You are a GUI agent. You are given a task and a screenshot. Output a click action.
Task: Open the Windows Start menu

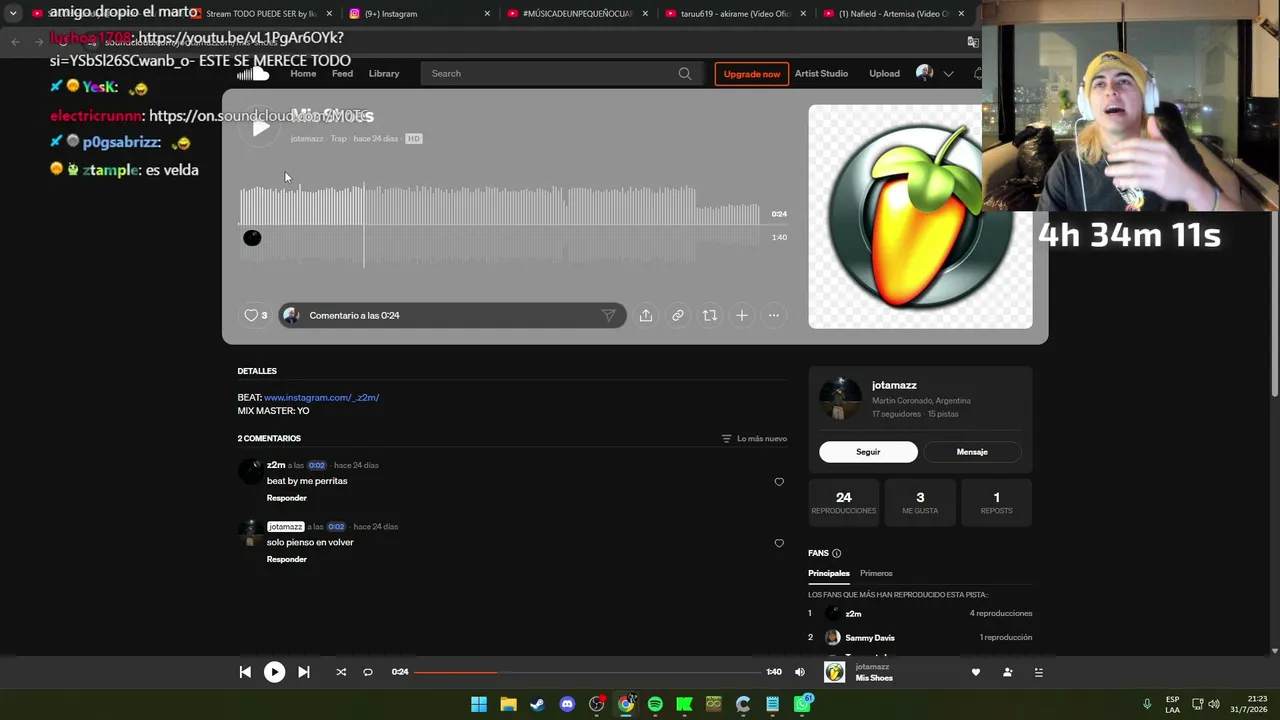tap(479, 704)
